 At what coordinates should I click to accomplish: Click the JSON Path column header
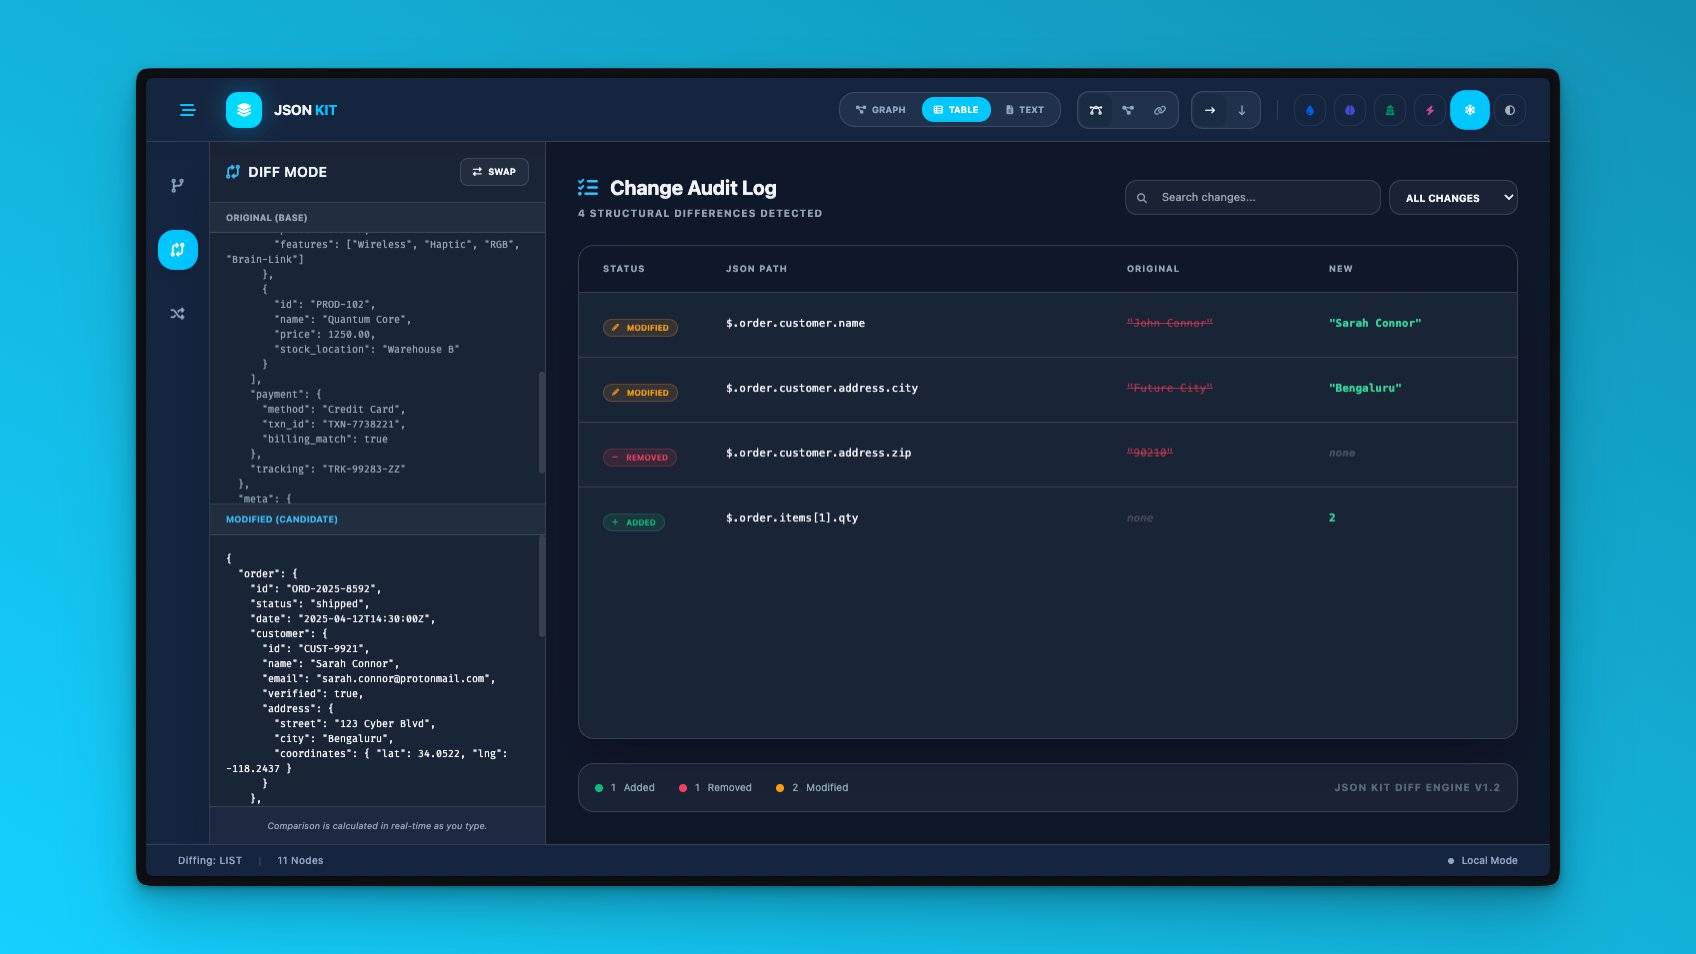click(x=756, y=269)
